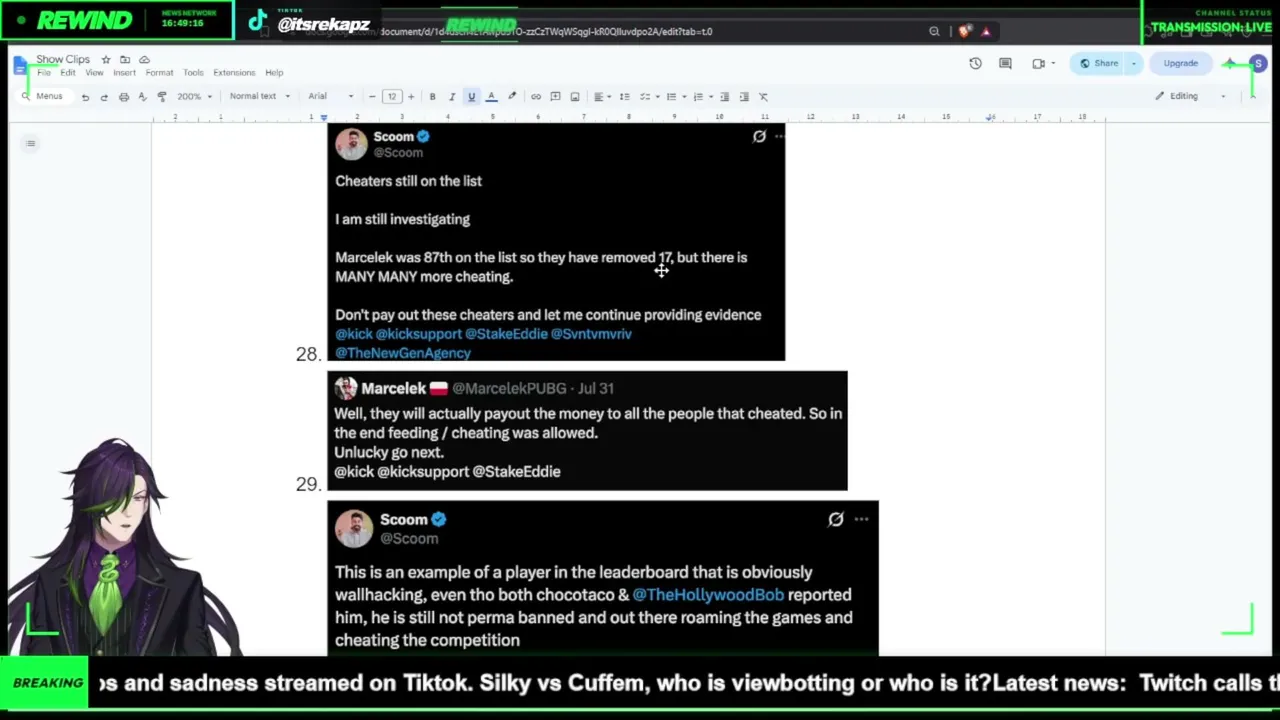Open the browser zoom magnifier icon
The width and height of the screenshot is (1280, 720).
click(x=934, y=32)
